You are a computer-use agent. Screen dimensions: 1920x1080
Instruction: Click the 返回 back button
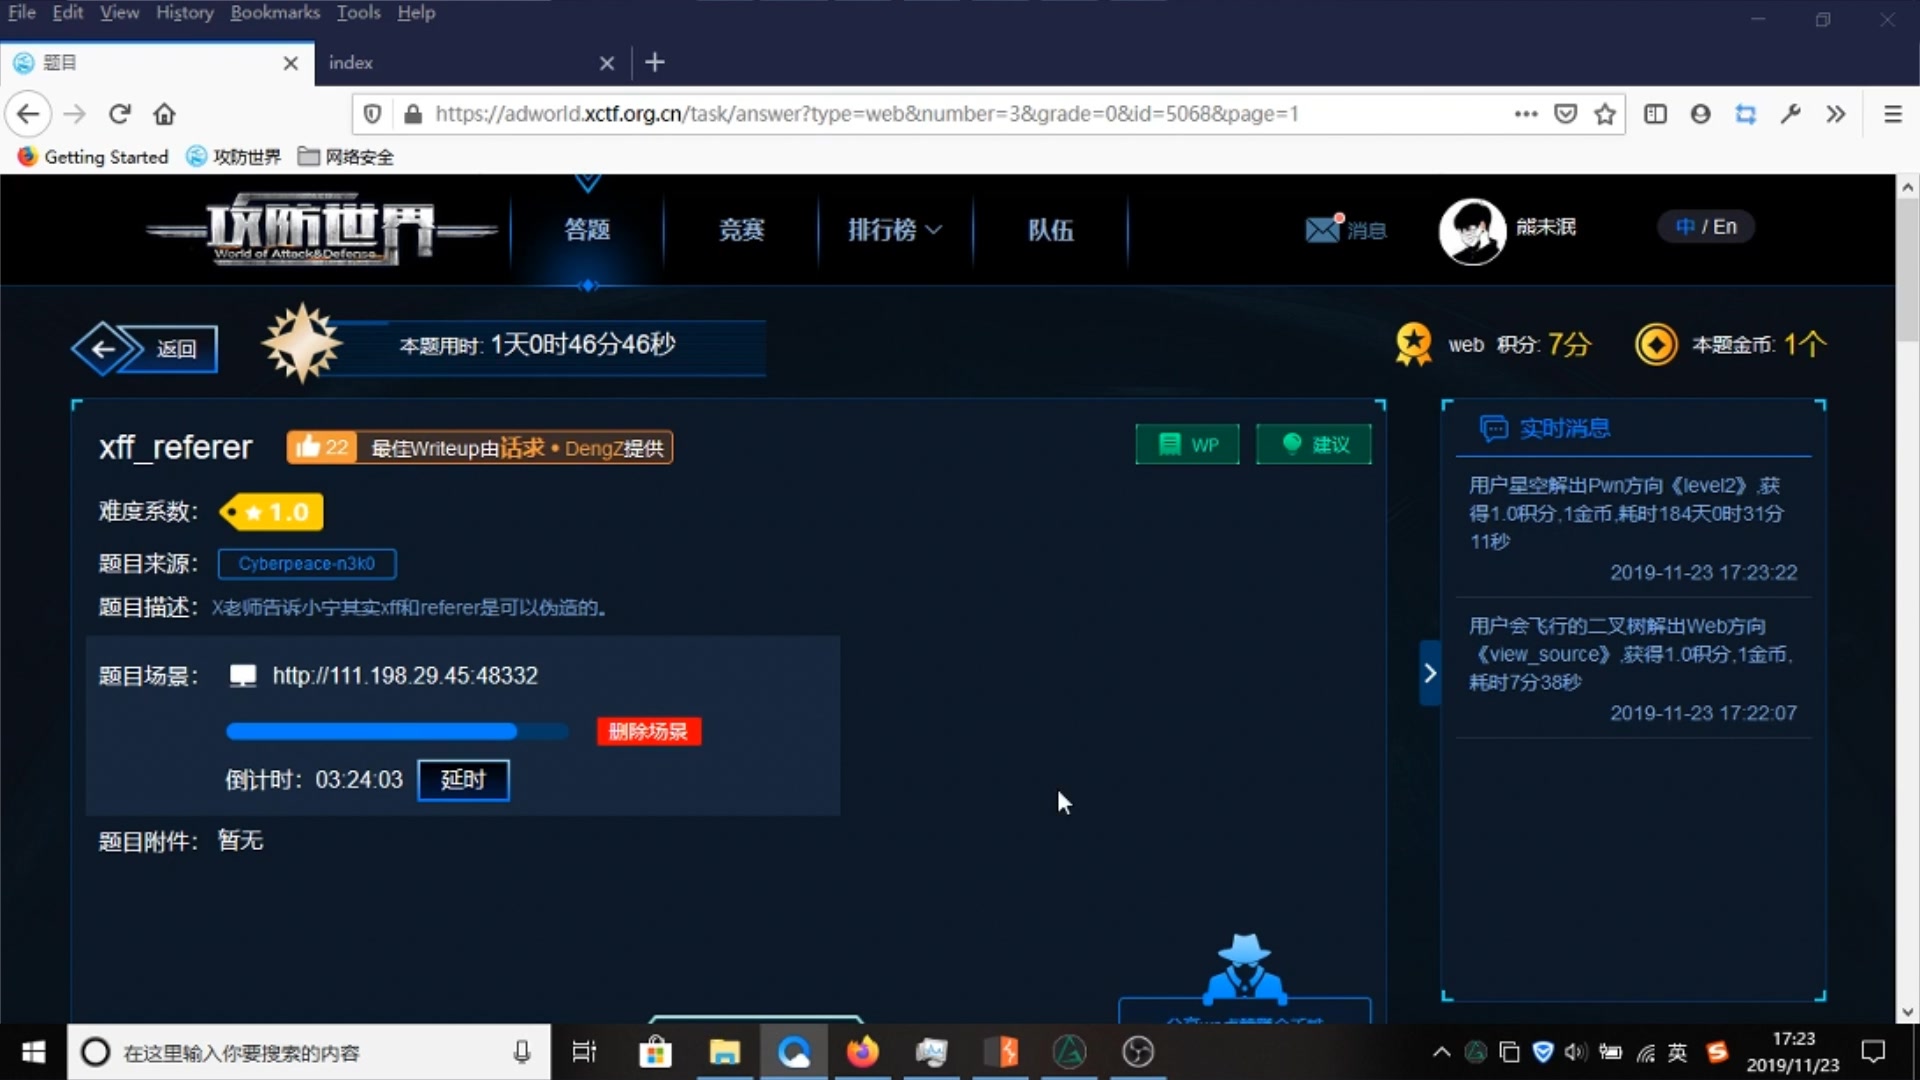[x=146, y=348]
